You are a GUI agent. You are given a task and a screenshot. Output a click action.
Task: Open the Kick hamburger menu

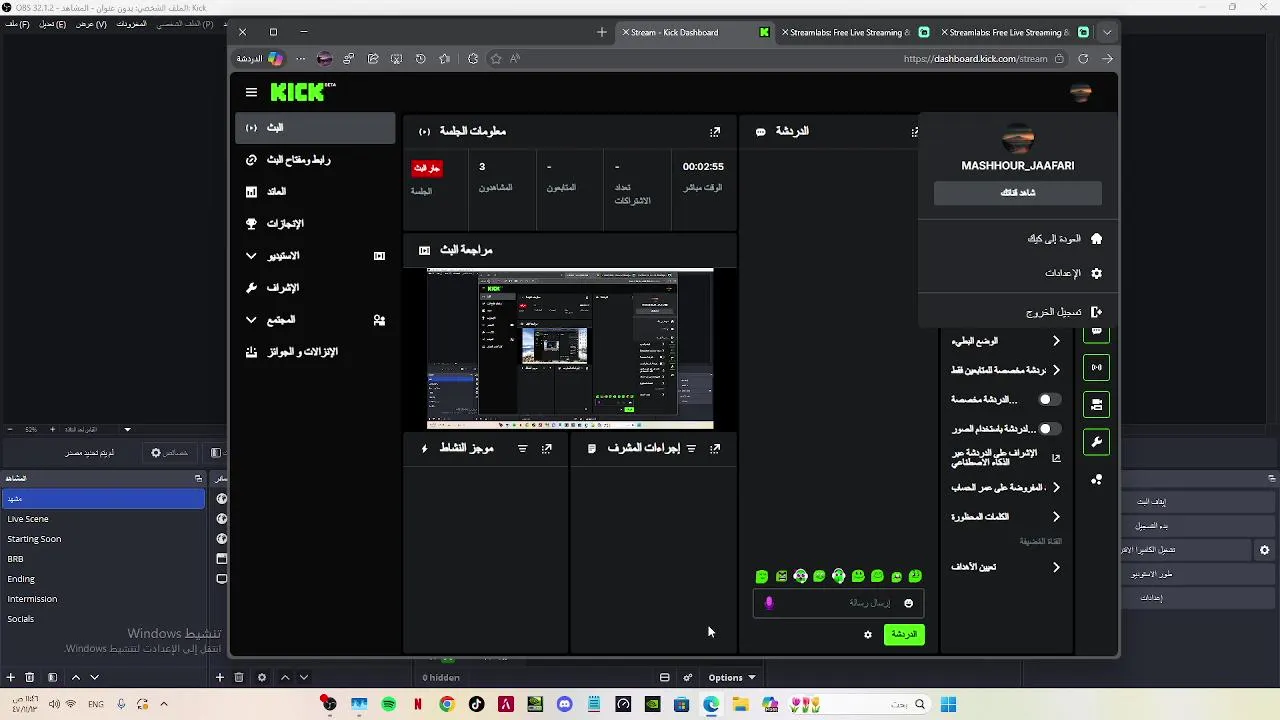[x=251, y=92]
